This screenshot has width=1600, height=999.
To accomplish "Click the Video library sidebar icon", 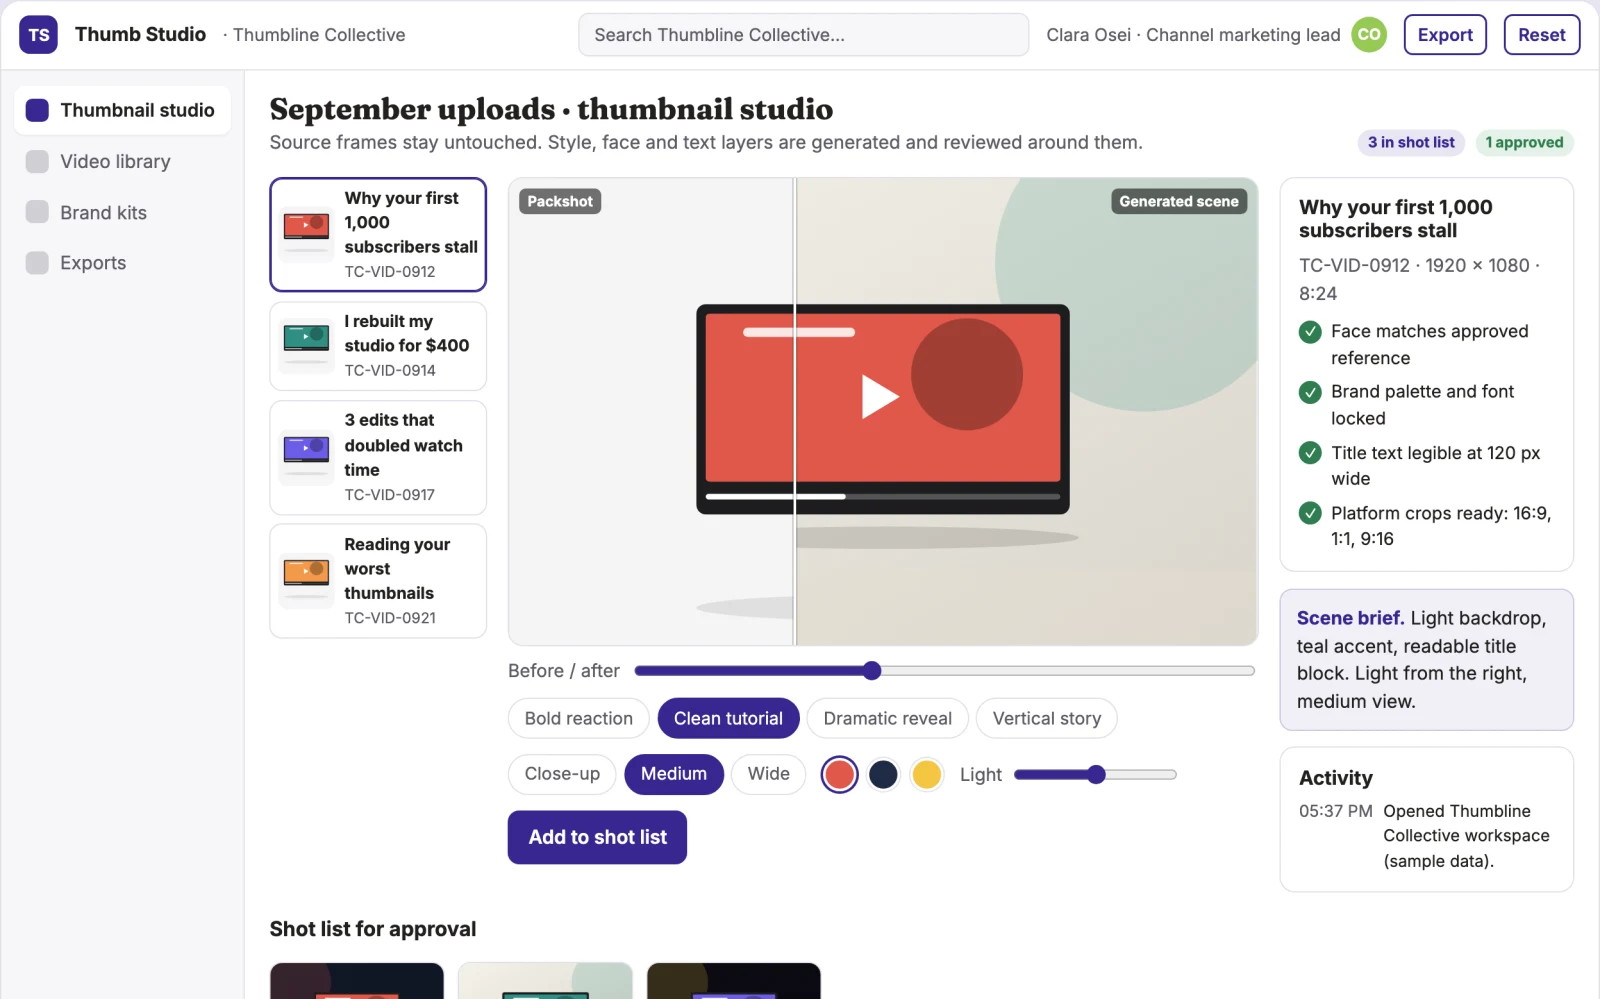I will [x=37, y=161].
